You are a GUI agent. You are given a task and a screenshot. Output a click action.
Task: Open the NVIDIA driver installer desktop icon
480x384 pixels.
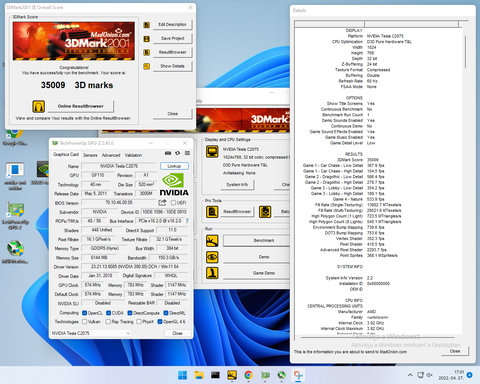(43, 173)
